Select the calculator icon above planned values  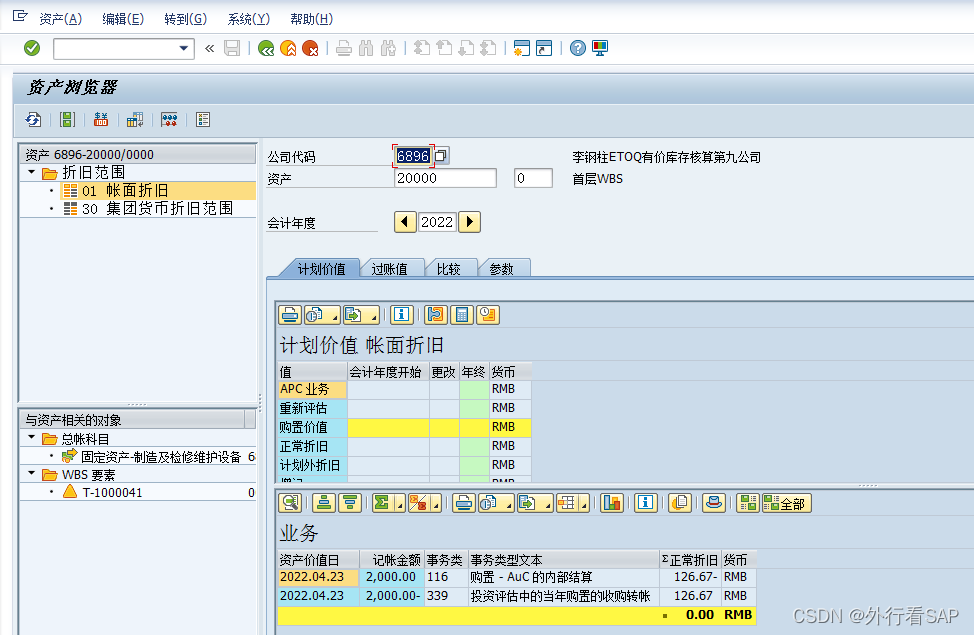pos(461,314)
